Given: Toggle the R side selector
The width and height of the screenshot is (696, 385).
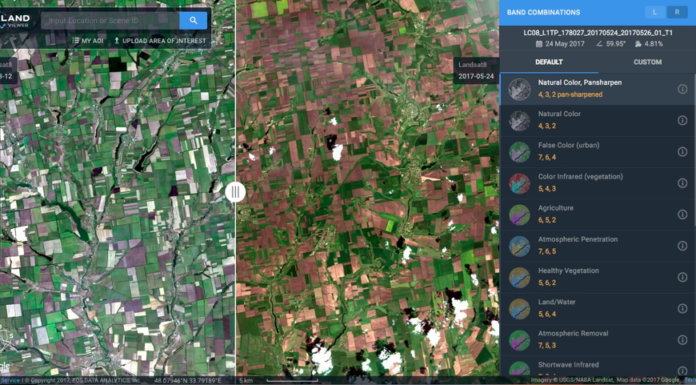Looking at the screenshot, I should [677, 12].
